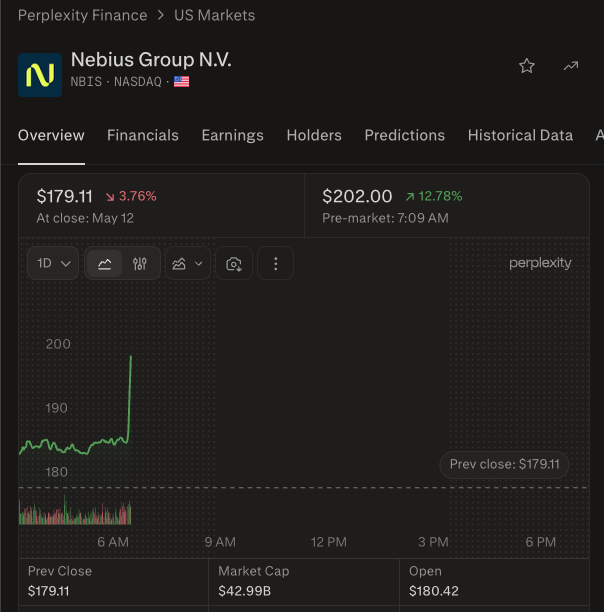Open the 1D time range dropdown

53,263
